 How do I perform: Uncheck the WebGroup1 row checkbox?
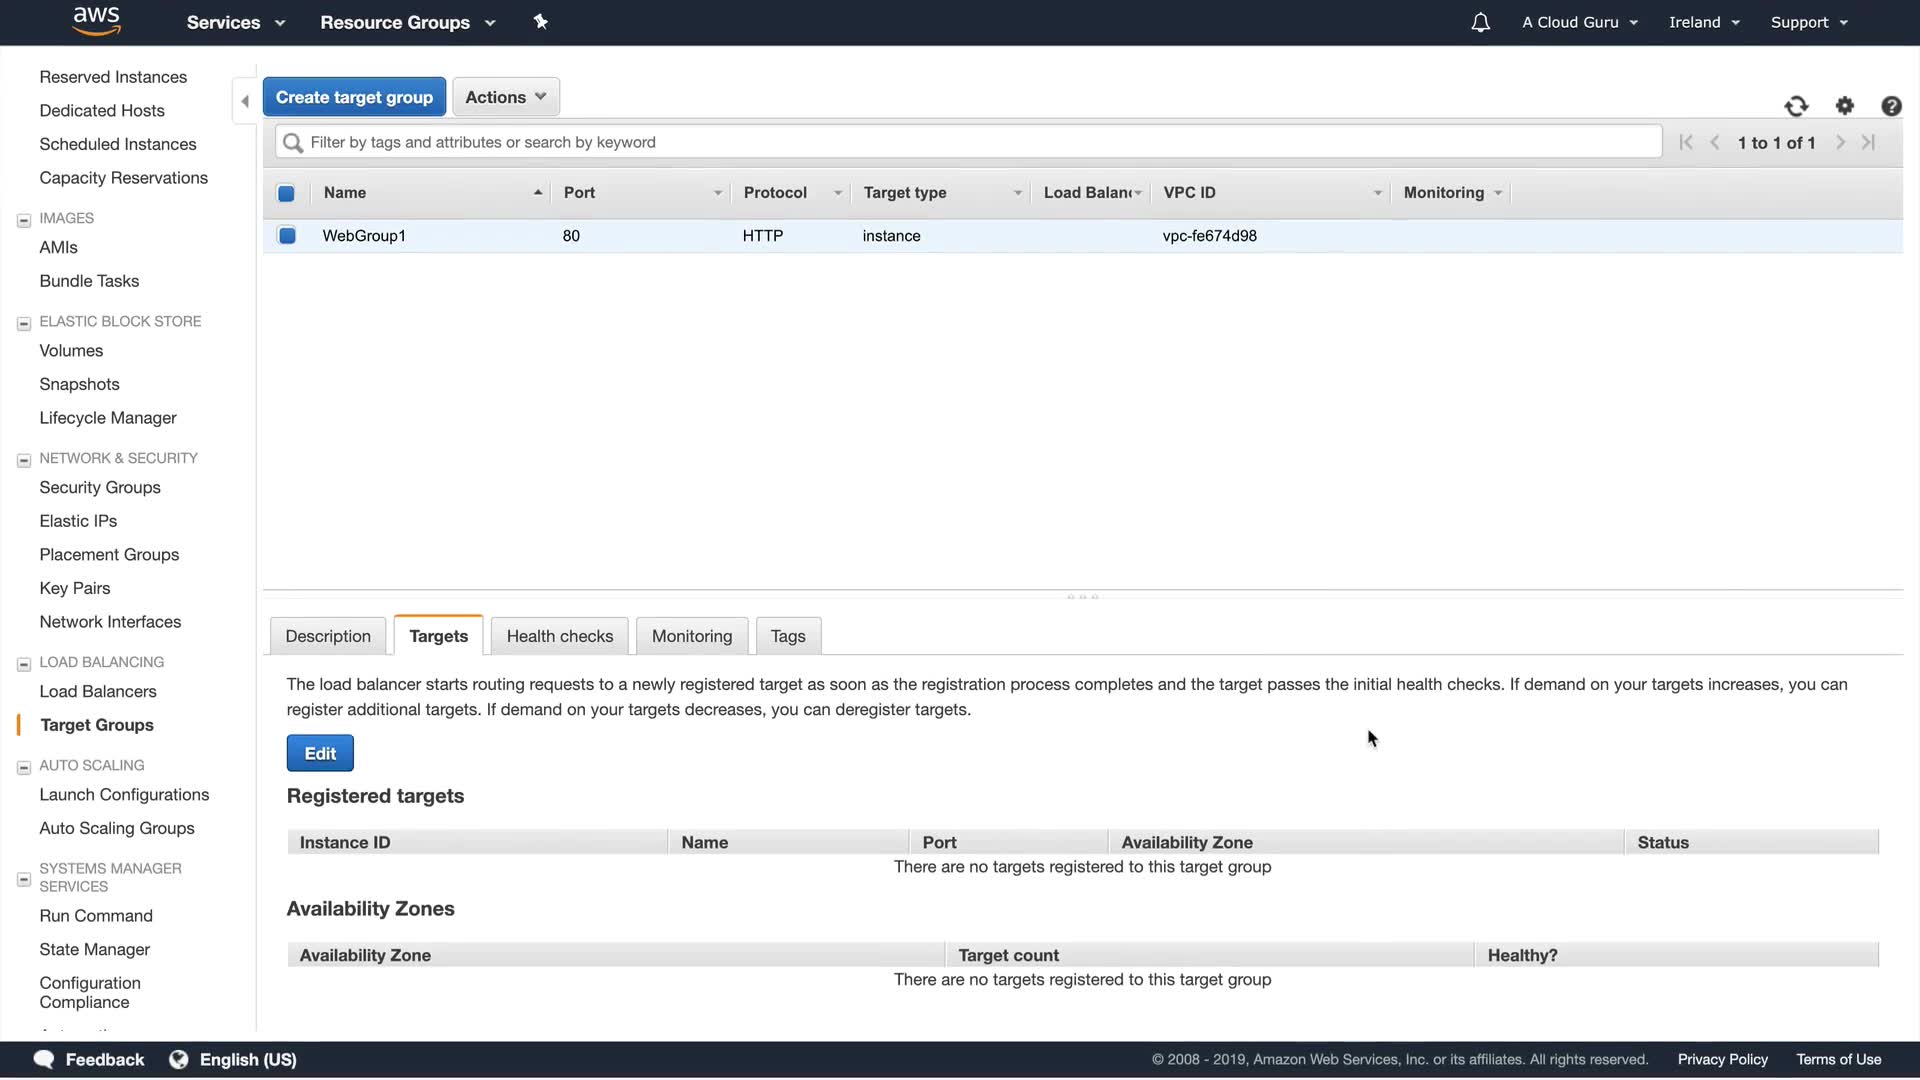coord(287,236)
